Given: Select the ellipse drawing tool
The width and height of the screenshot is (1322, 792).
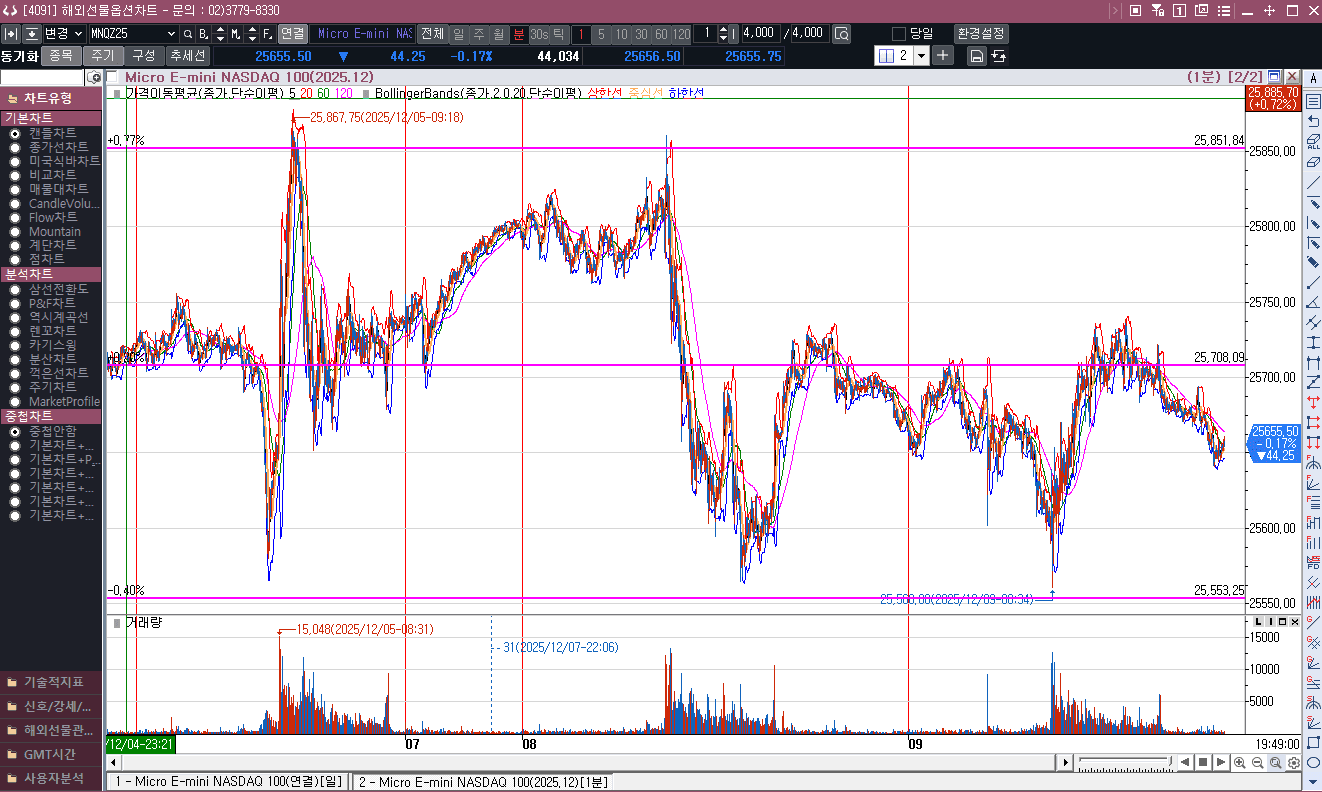Looking at the screenshot, I should coord(1313,762).
